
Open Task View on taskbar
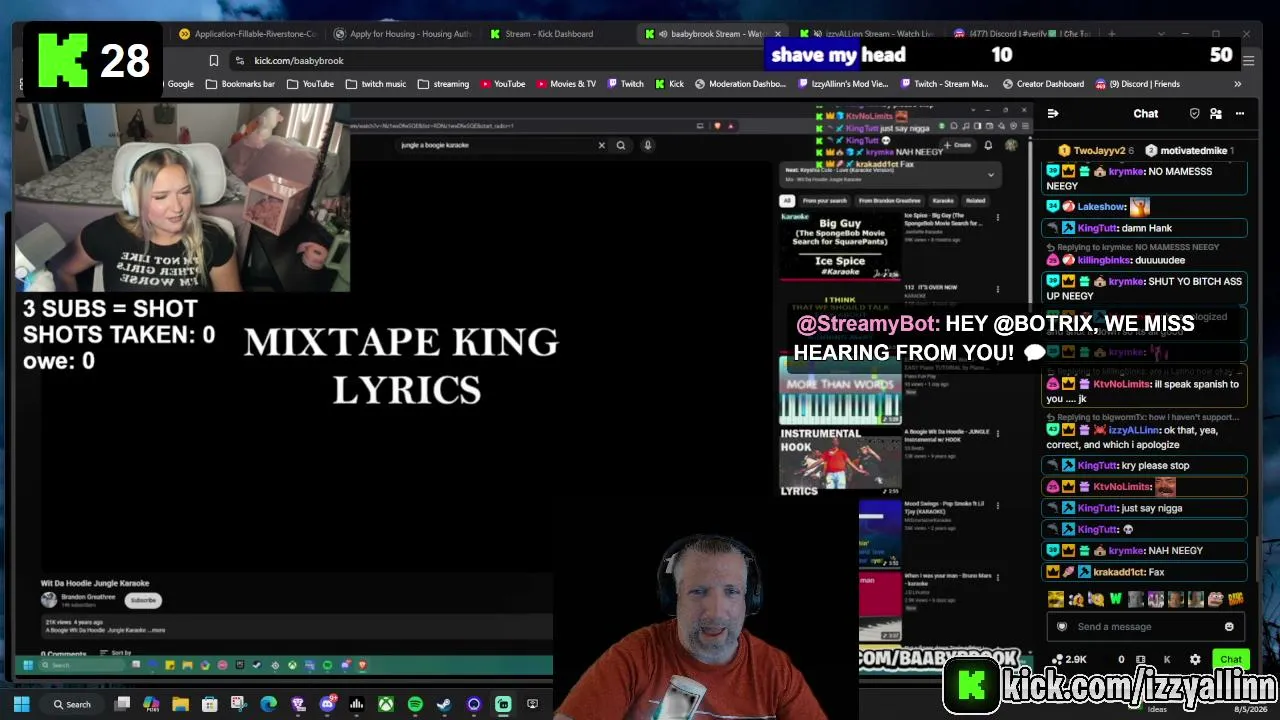(122, 704)
